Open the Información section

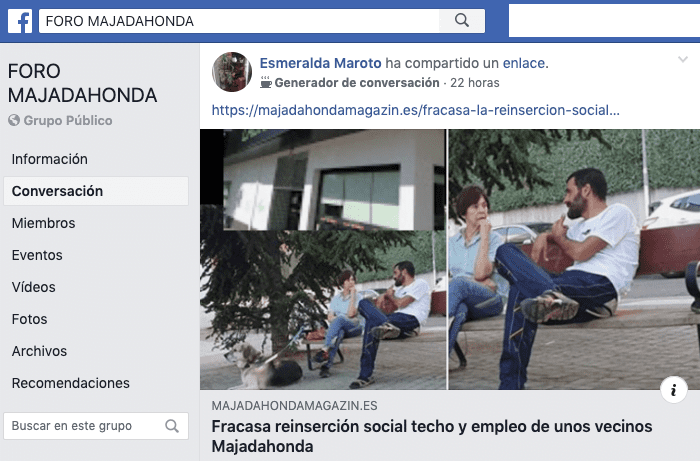click(50, 159)
